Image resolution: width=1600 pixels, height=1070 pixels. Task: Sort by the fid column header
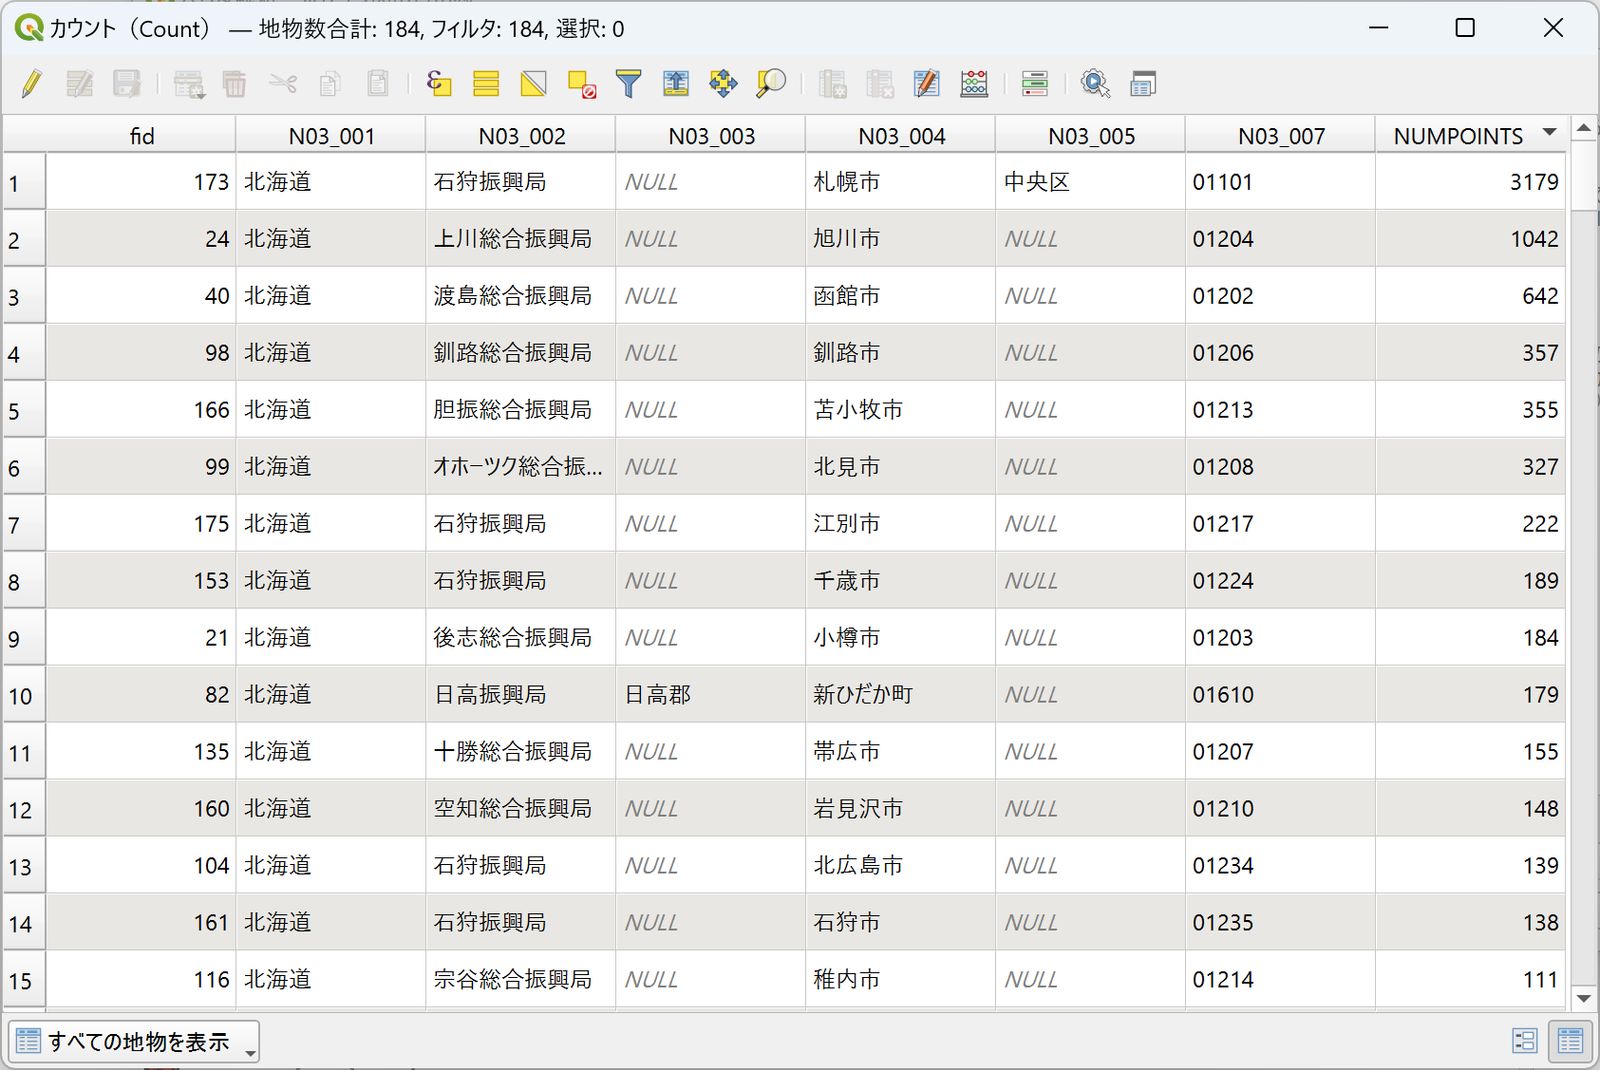[x=141, y=136]
